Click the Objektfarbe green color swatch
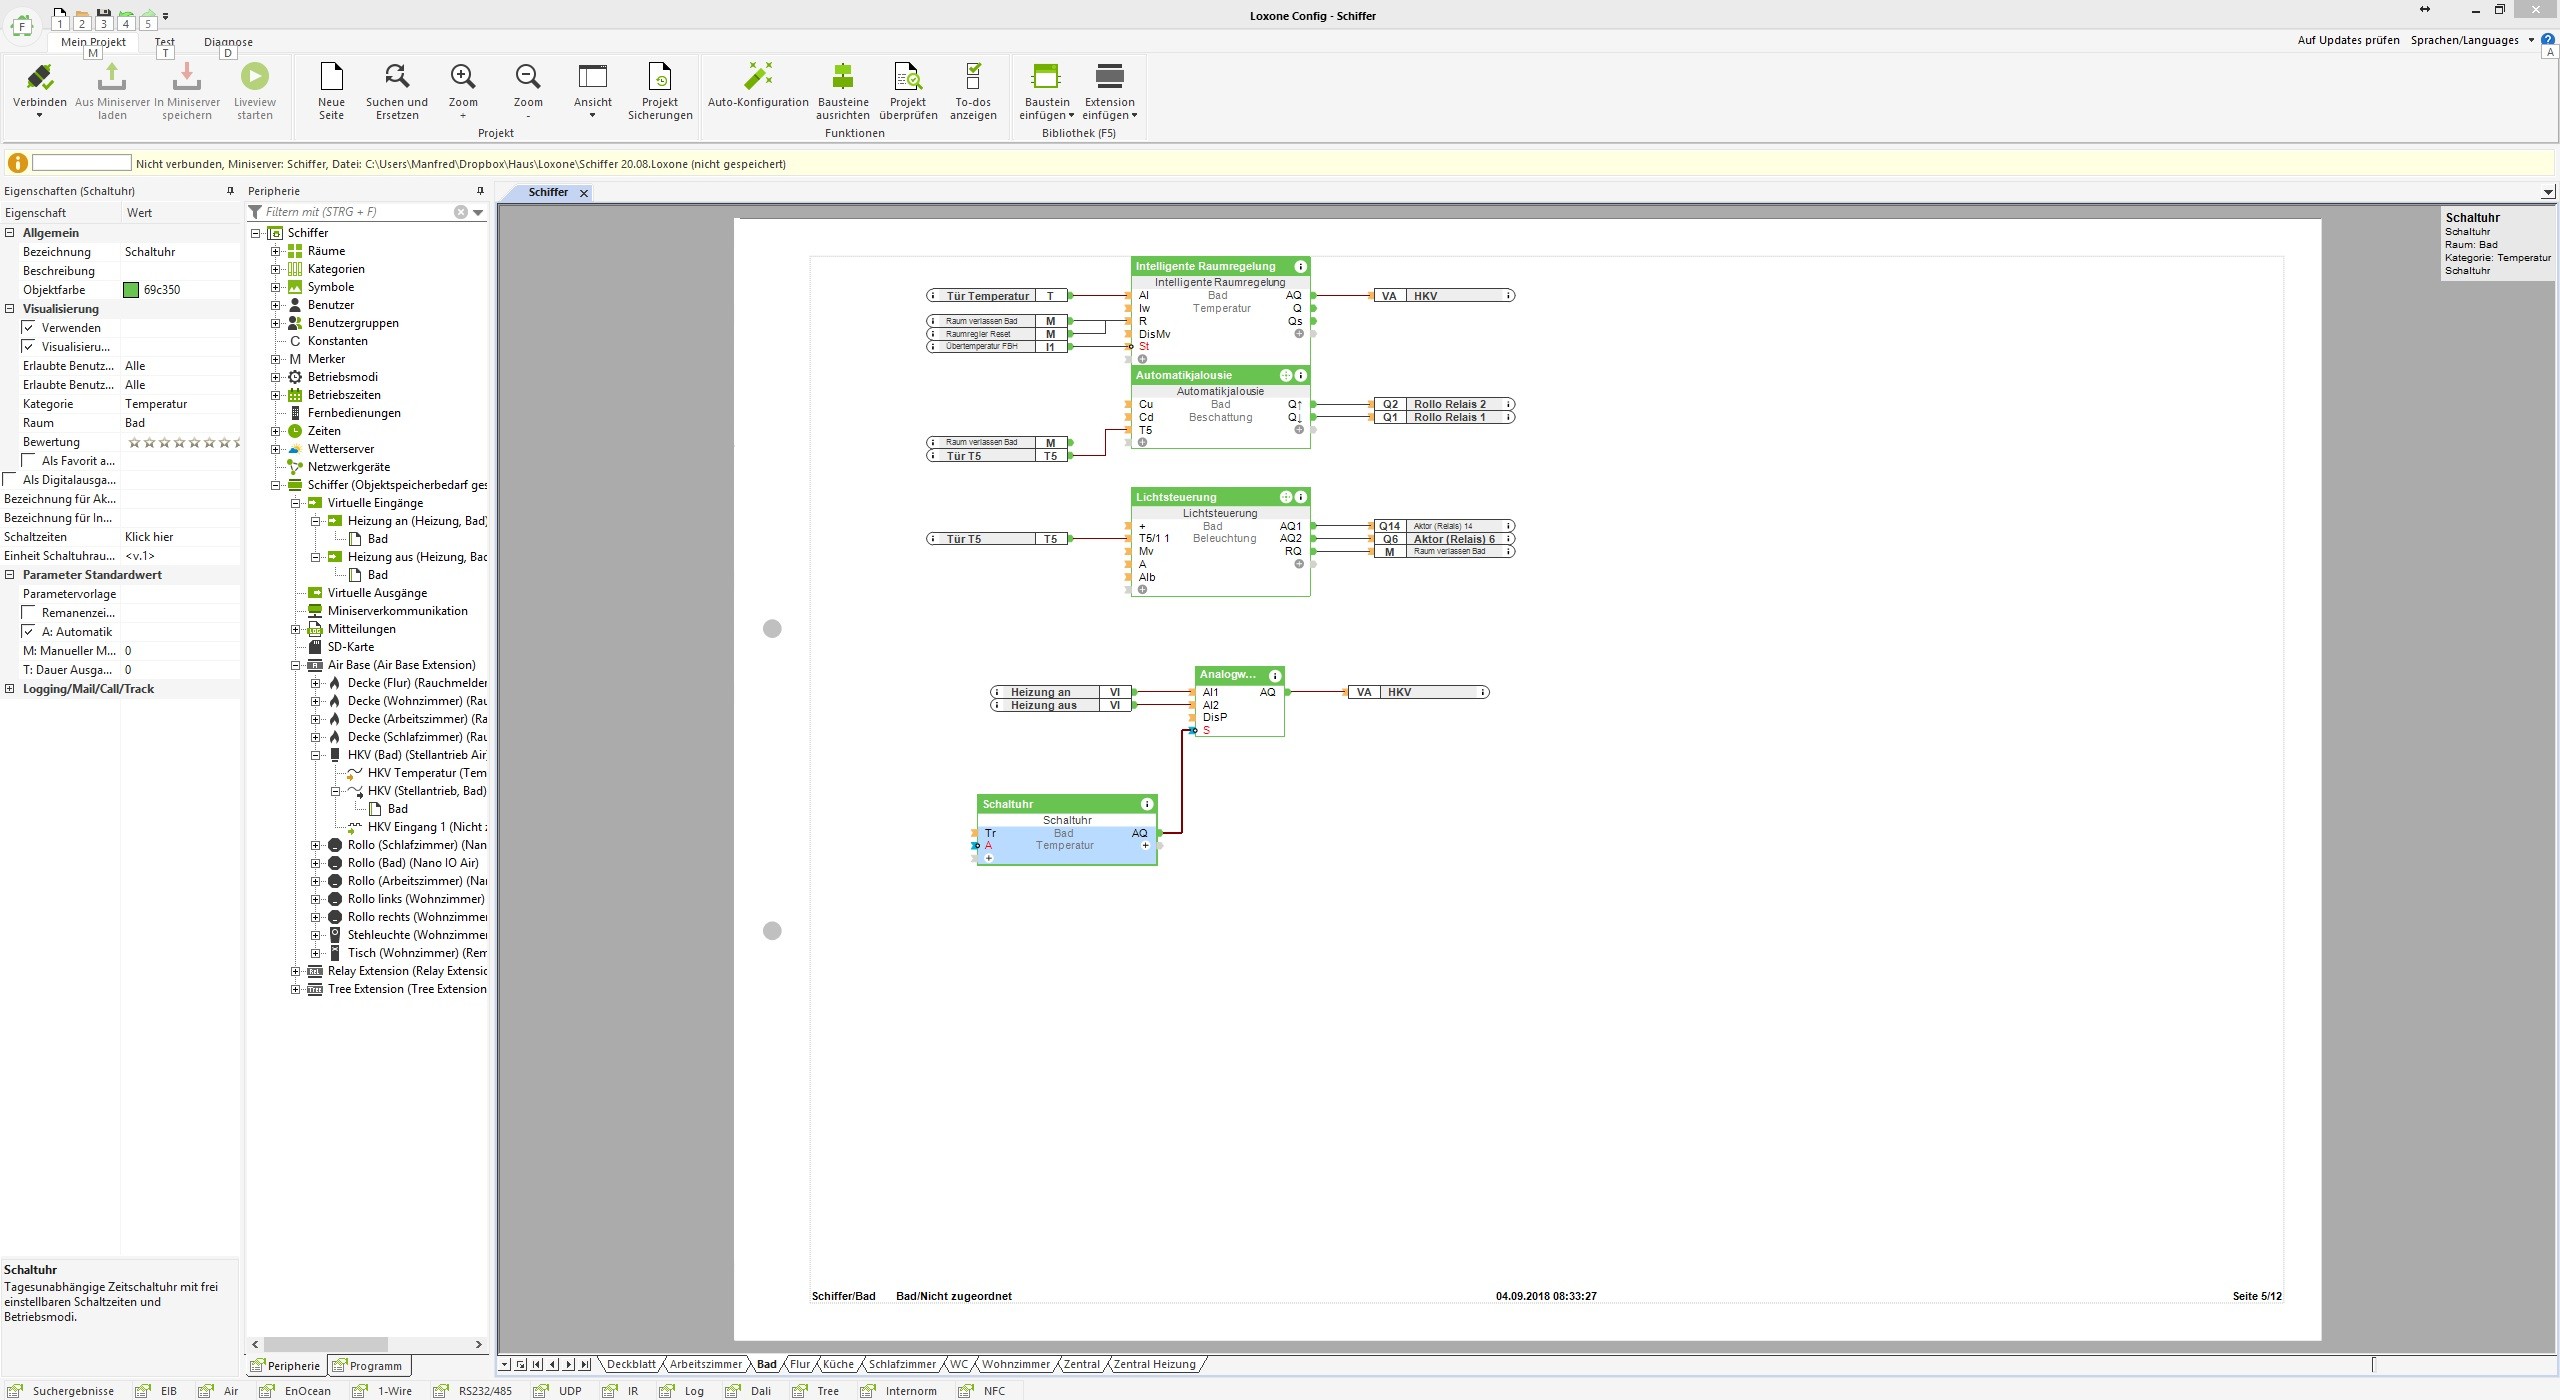 click(131, 290)
